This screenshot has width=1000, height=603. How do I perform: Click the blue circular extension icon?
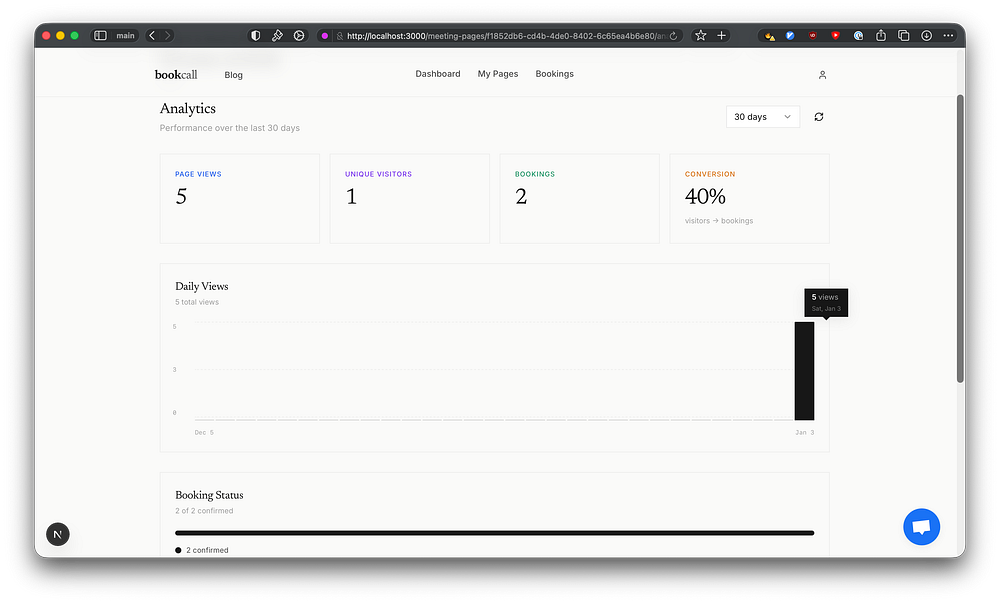click(x=858, y=36)
